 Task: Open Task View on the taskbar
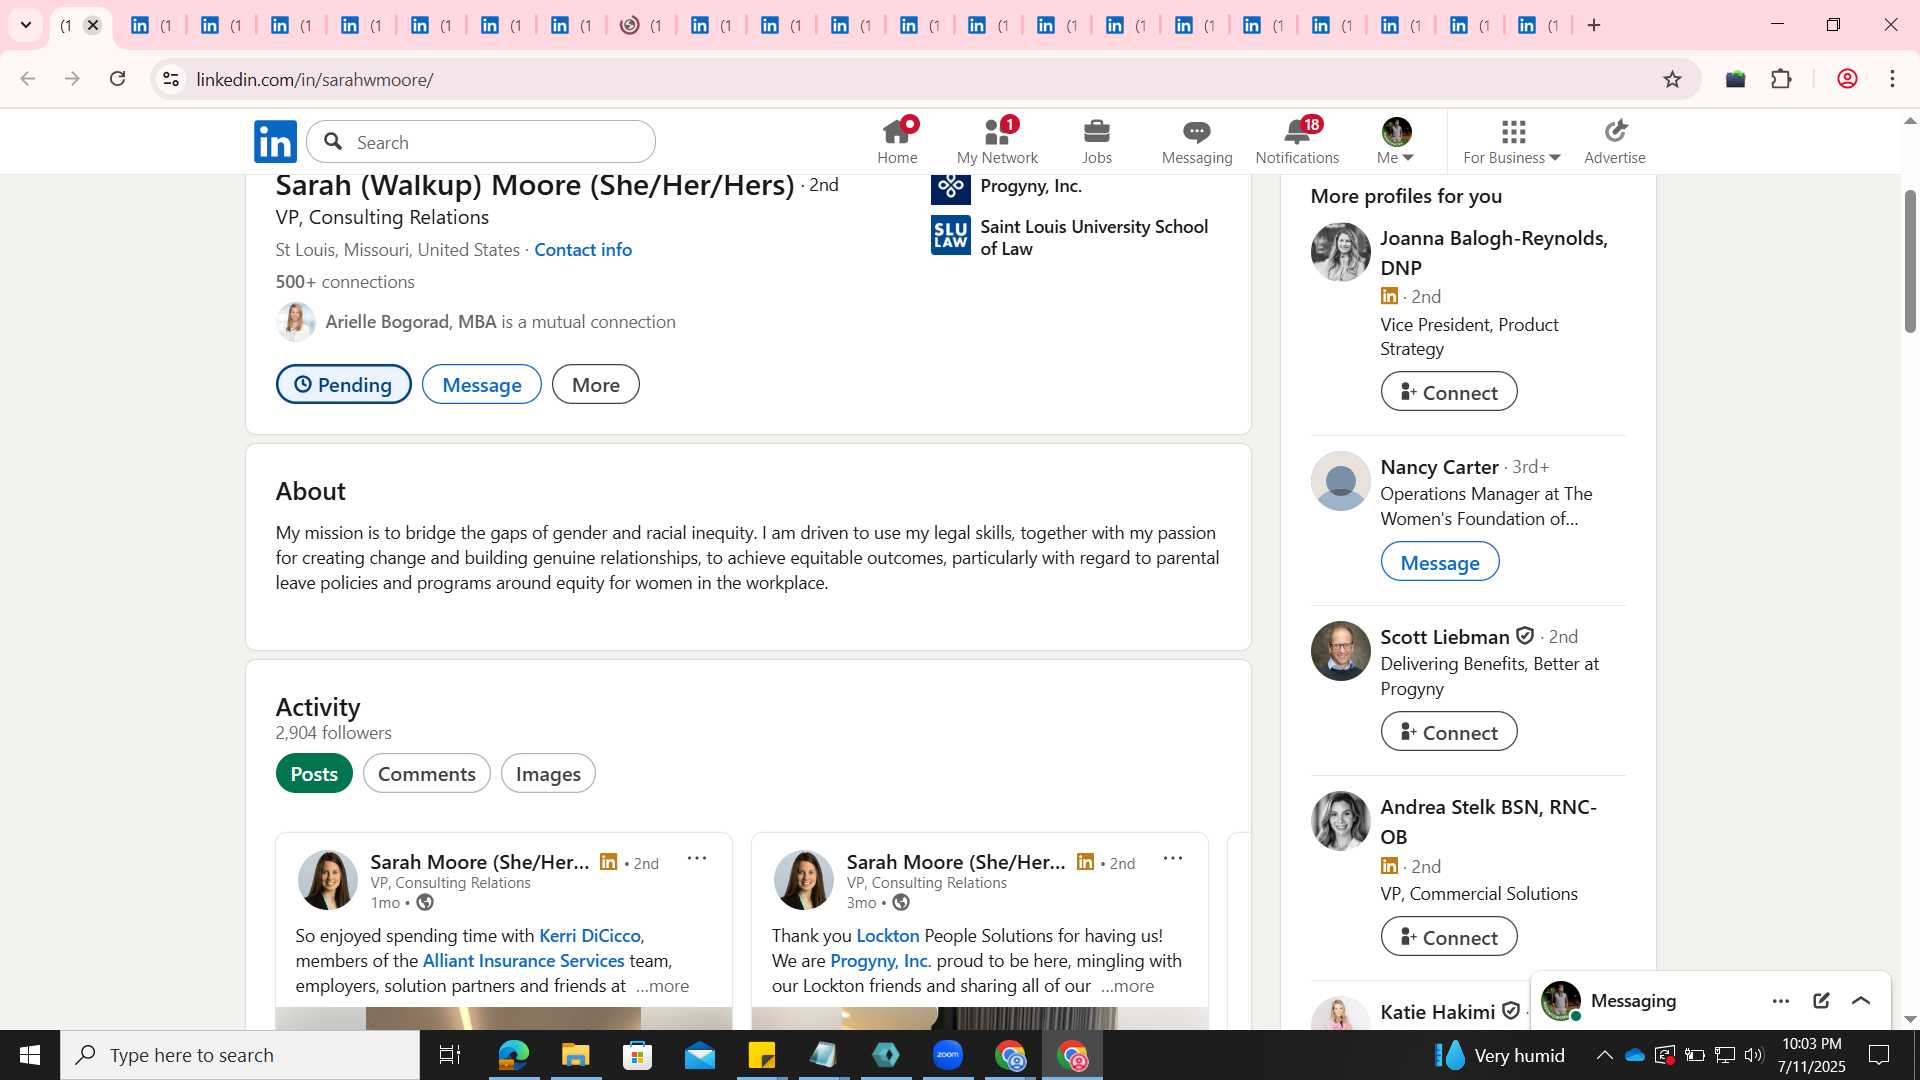[x=450, y=1055]
